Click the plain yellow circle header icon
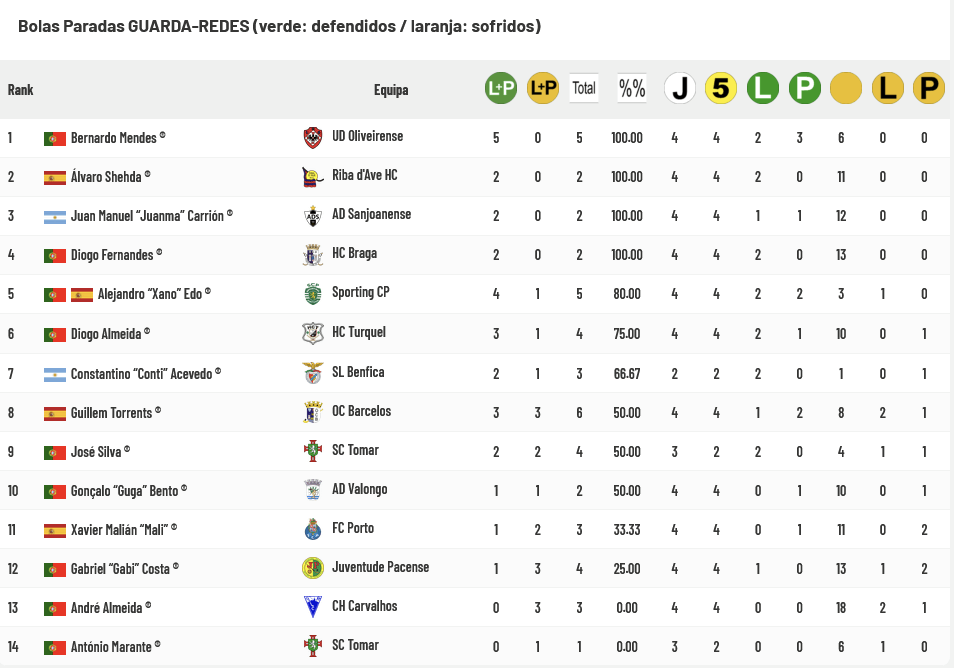The width and height of the screenshot is (954, 668). (x=846, y=89)
